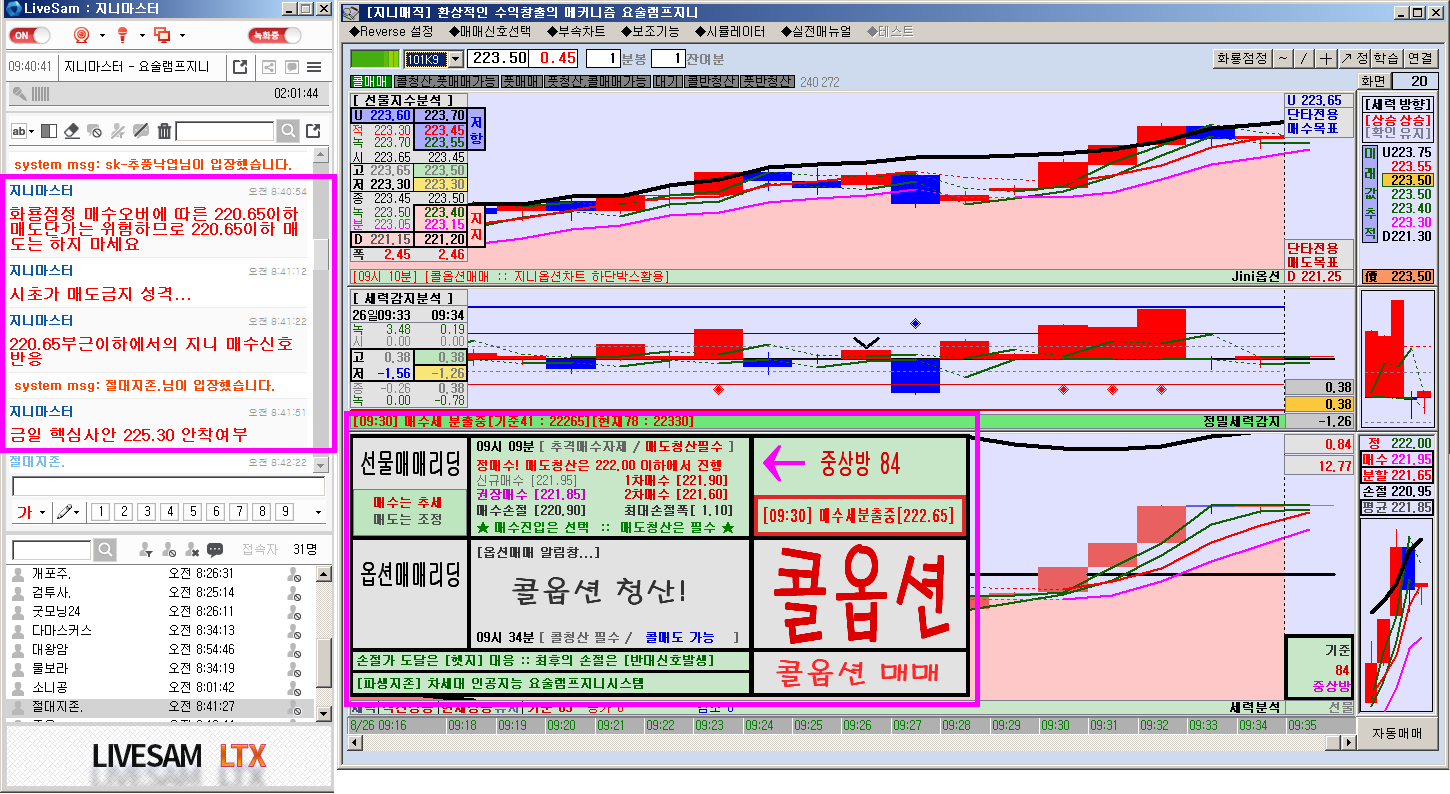The width and height of the screenshot is (1450, 794).
Task: Click the / line drawing tool
Action: pyautogui.click(x=1304, y=58)
